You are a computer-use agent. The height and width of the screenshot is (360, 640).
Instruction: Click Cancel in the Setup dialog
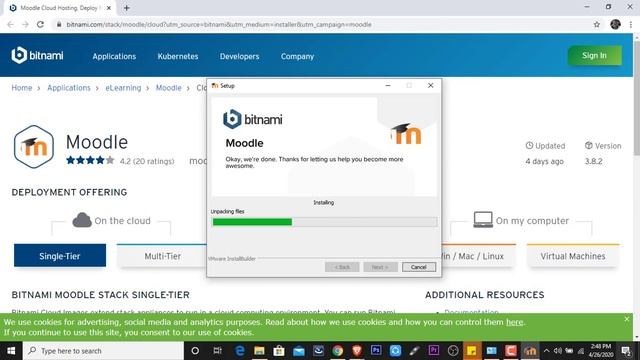coord(419,267)
